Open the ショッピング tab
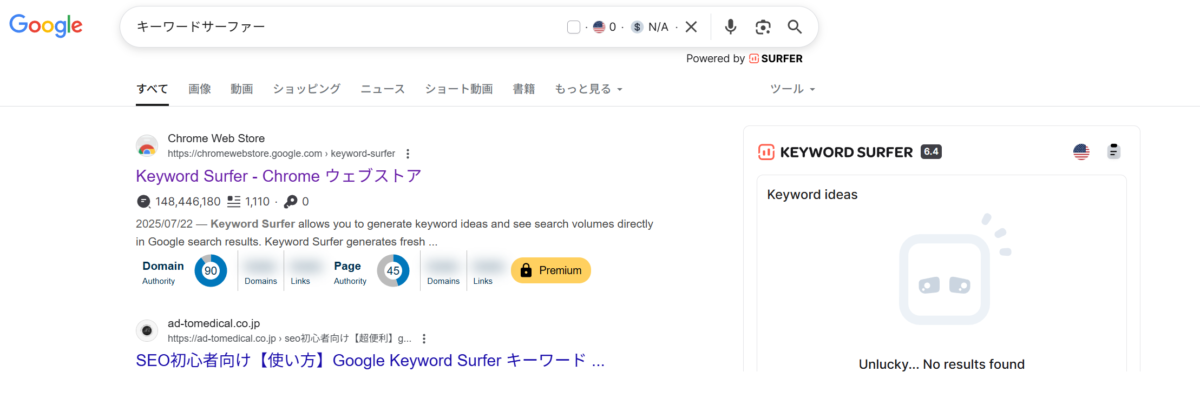This screenshot has height=405, width=1200. (x=307, y=89)
